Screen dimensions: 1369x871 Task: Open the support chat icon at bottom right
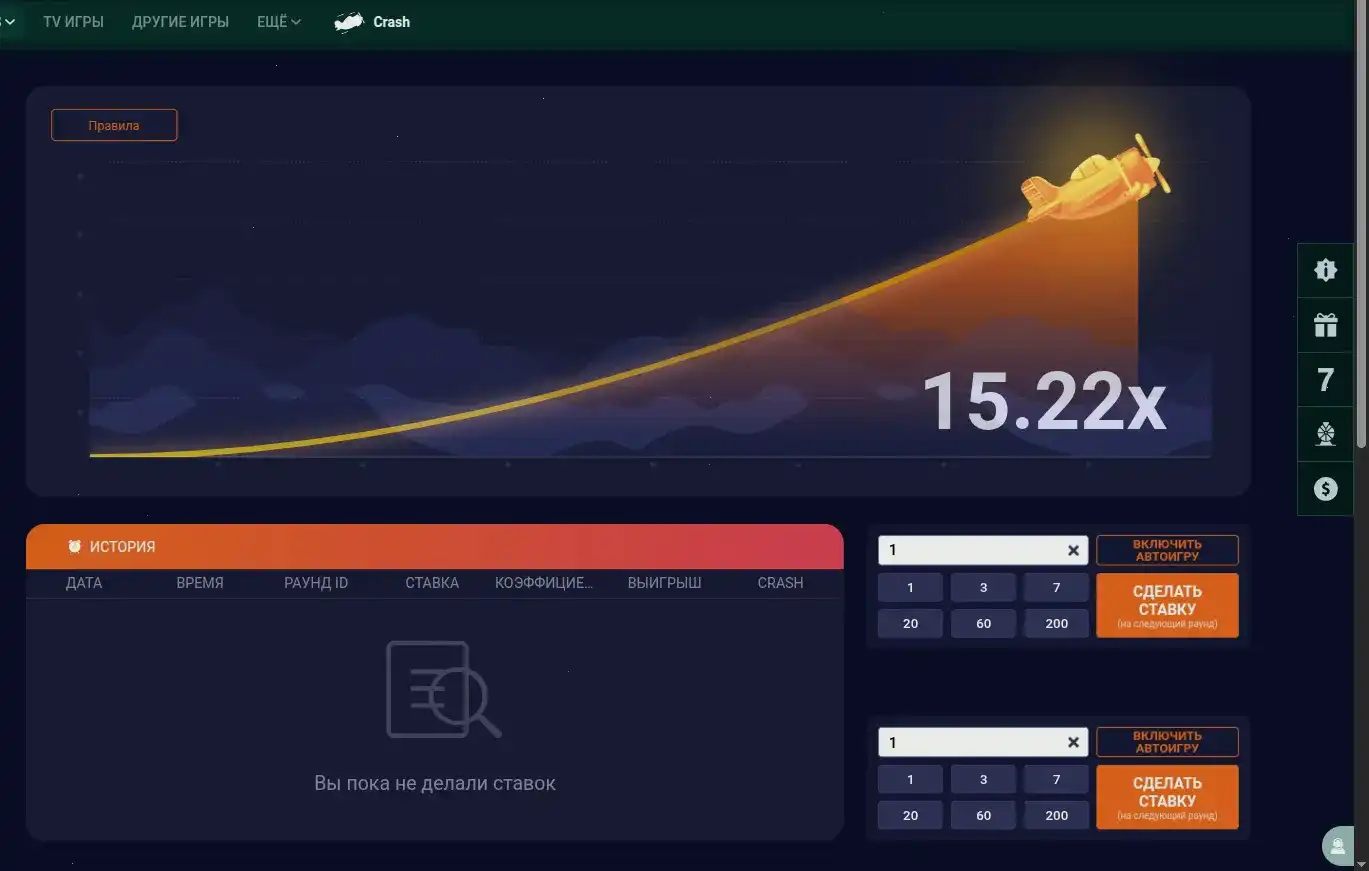click(x=1338, y=845)
